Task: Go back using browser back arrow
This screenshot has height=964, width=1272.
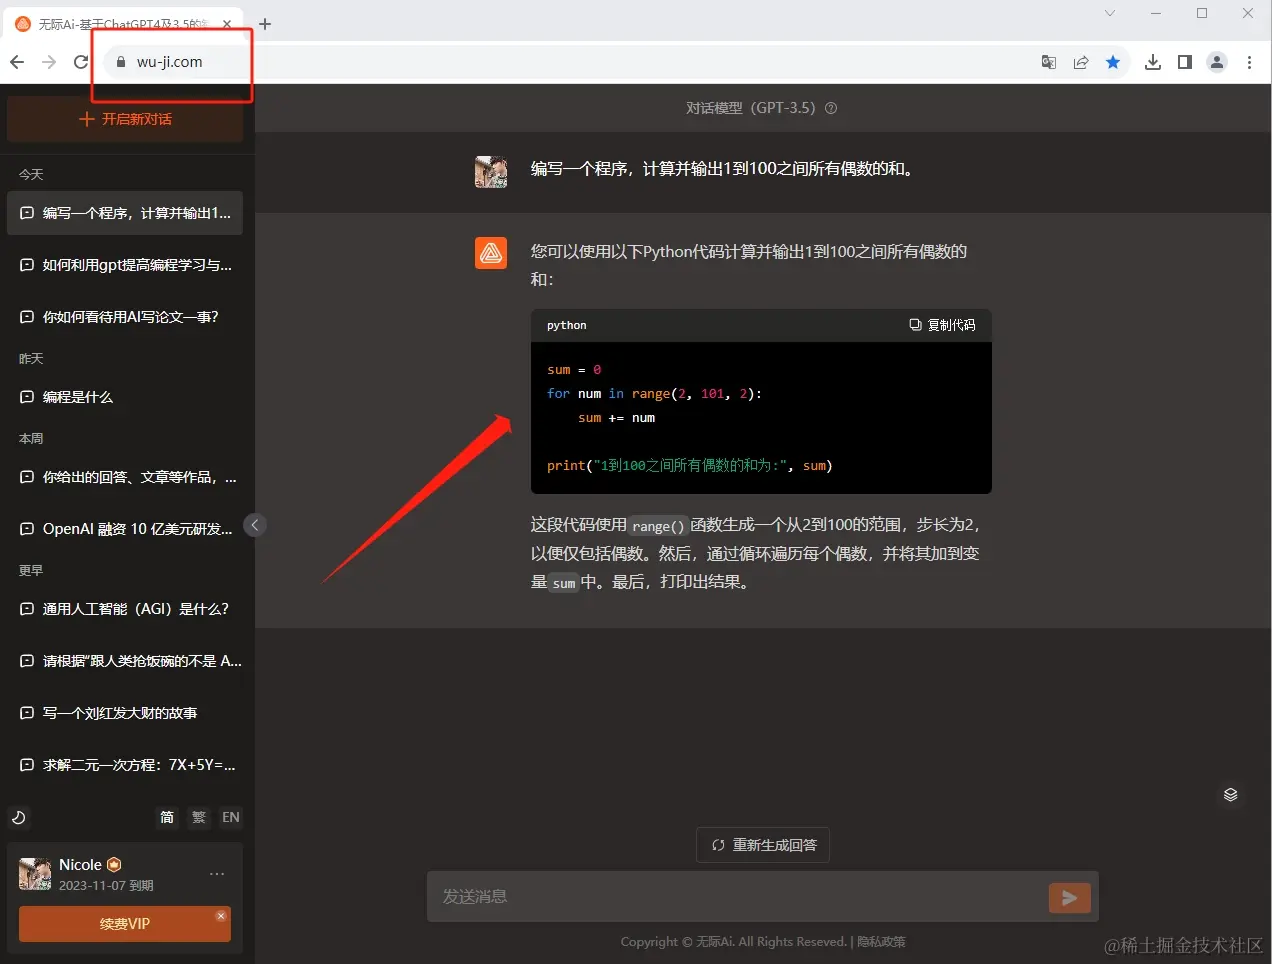Action: click(17, 62)
